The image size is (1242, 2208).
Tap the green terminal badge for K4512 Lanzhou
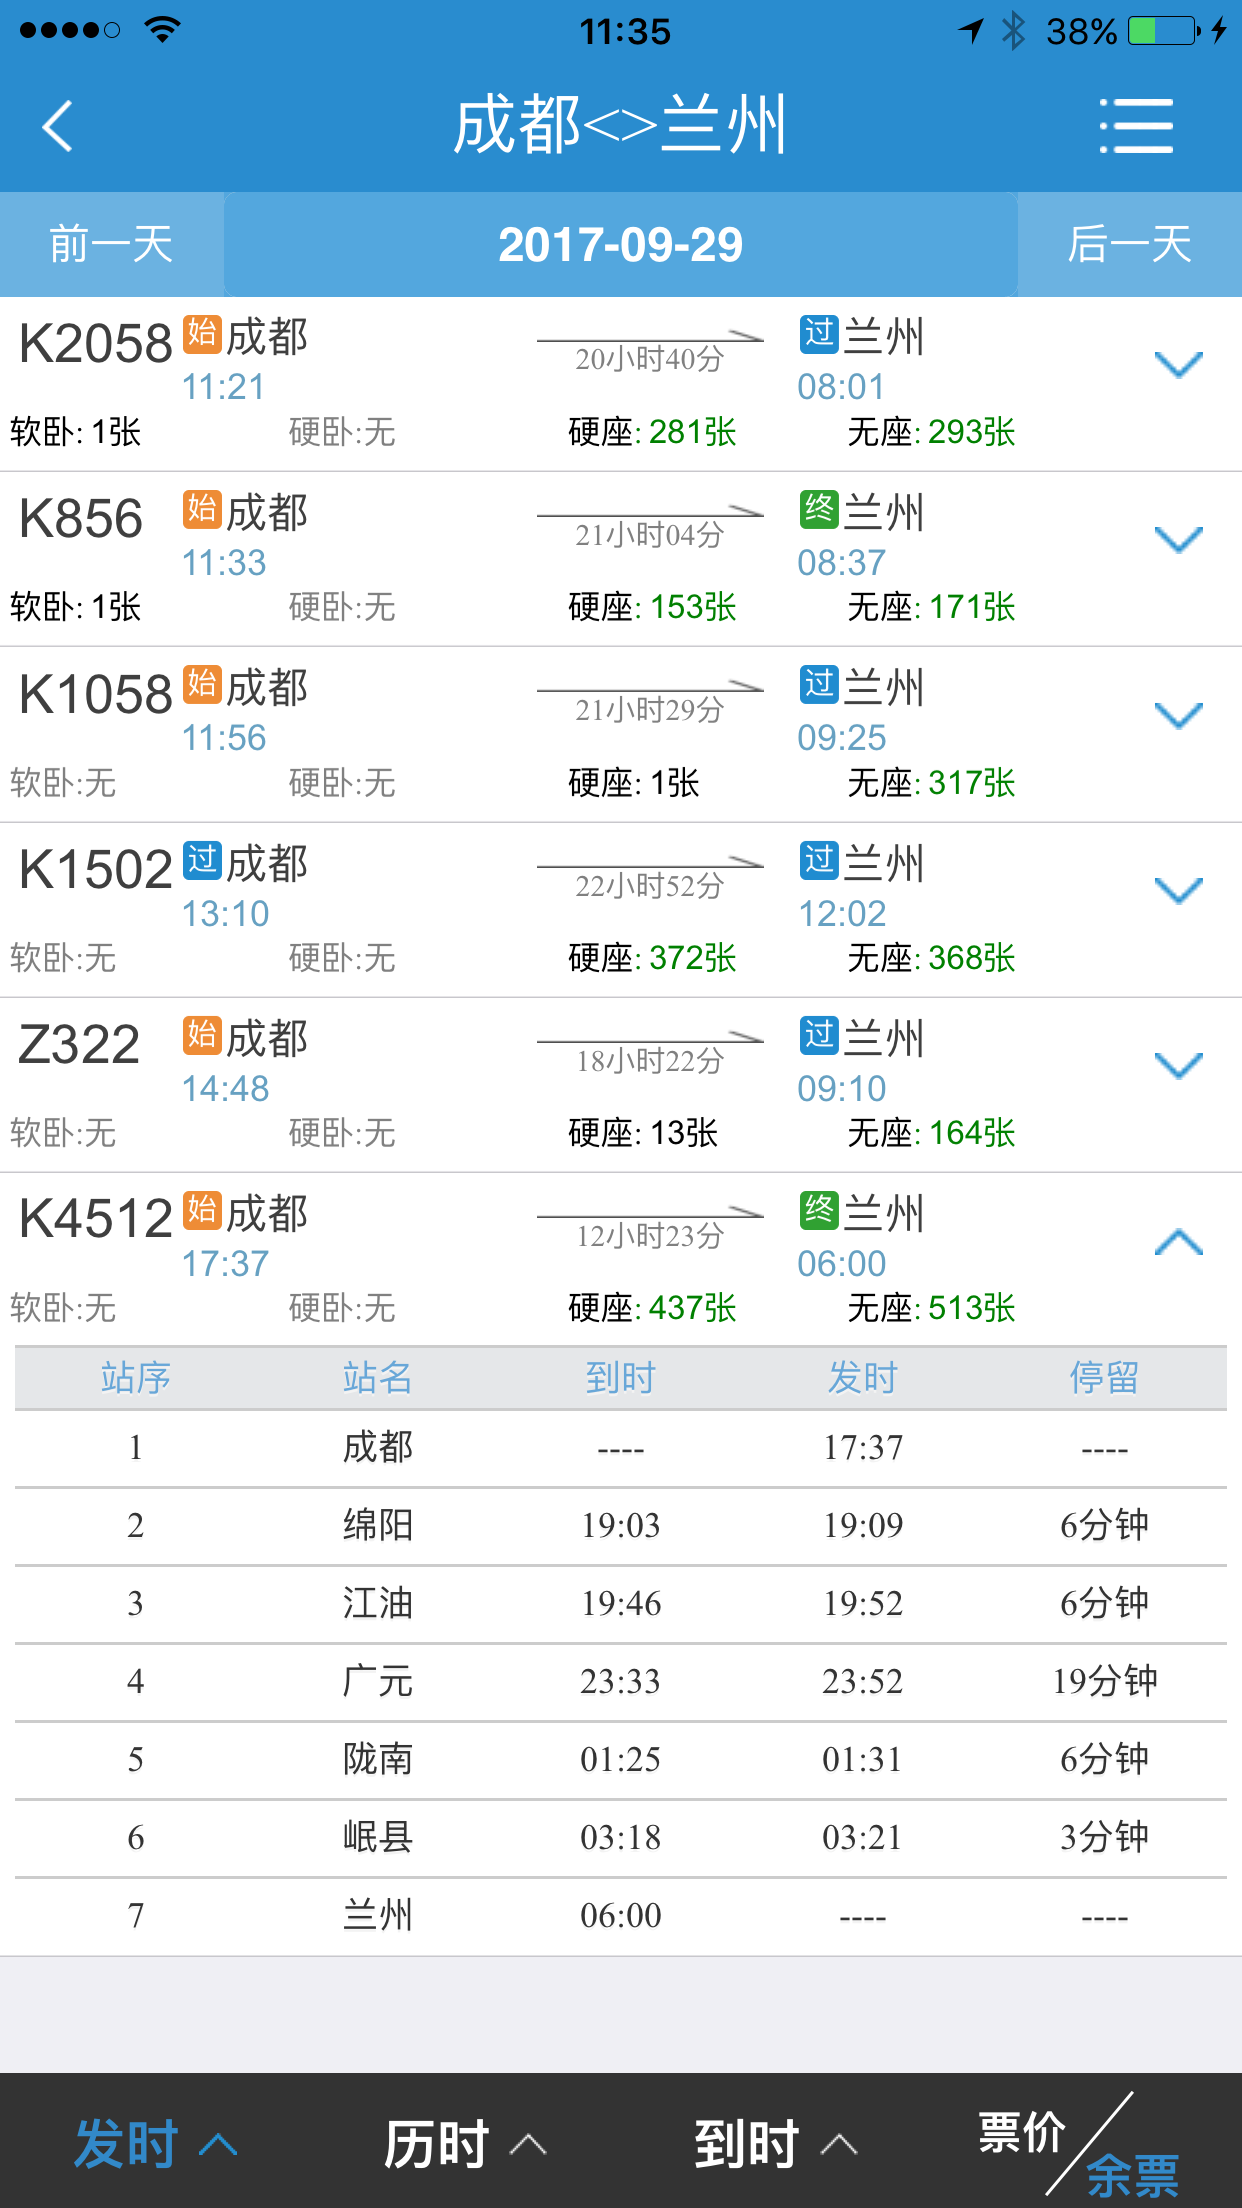pos(819,1210)
